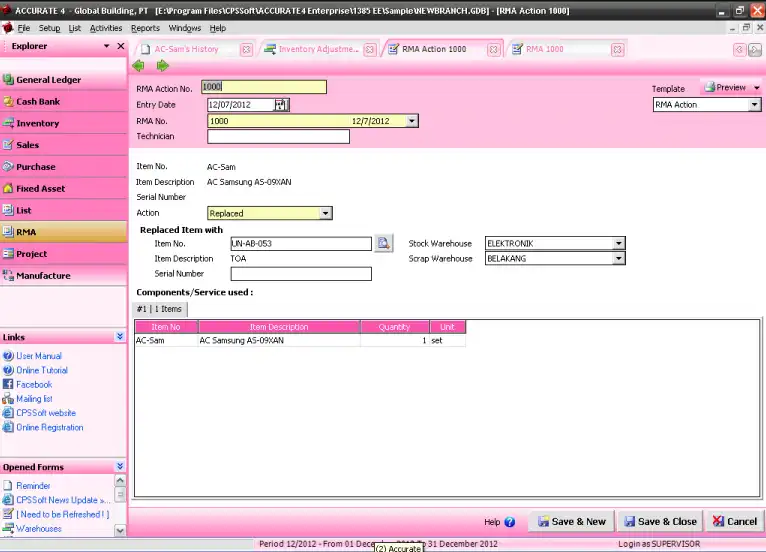The width and height of the screenshot is (766, 552).
Task: Expand the Stock Warehouse dropdown
Action: pos(618,243)
